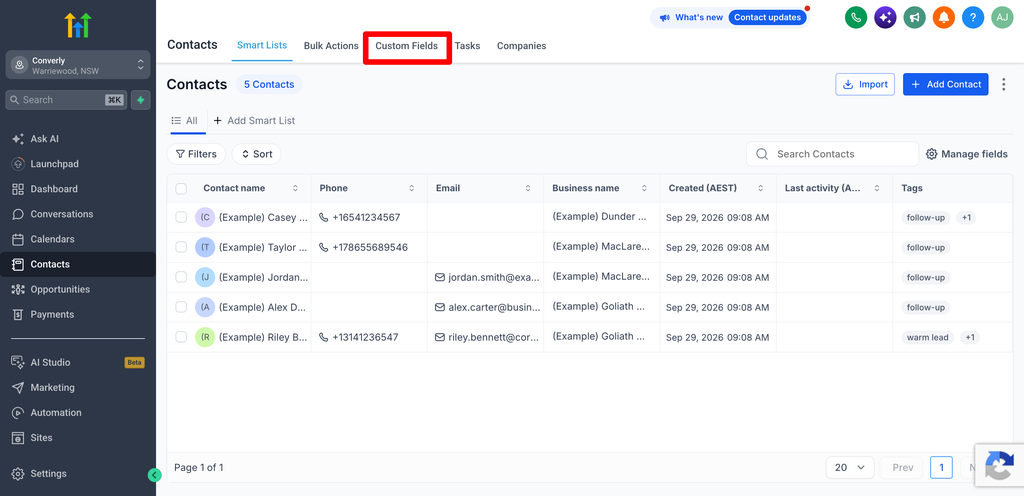Click the green phone dialer icon
The image size is (1024, 496).
(x=856, y=18)
